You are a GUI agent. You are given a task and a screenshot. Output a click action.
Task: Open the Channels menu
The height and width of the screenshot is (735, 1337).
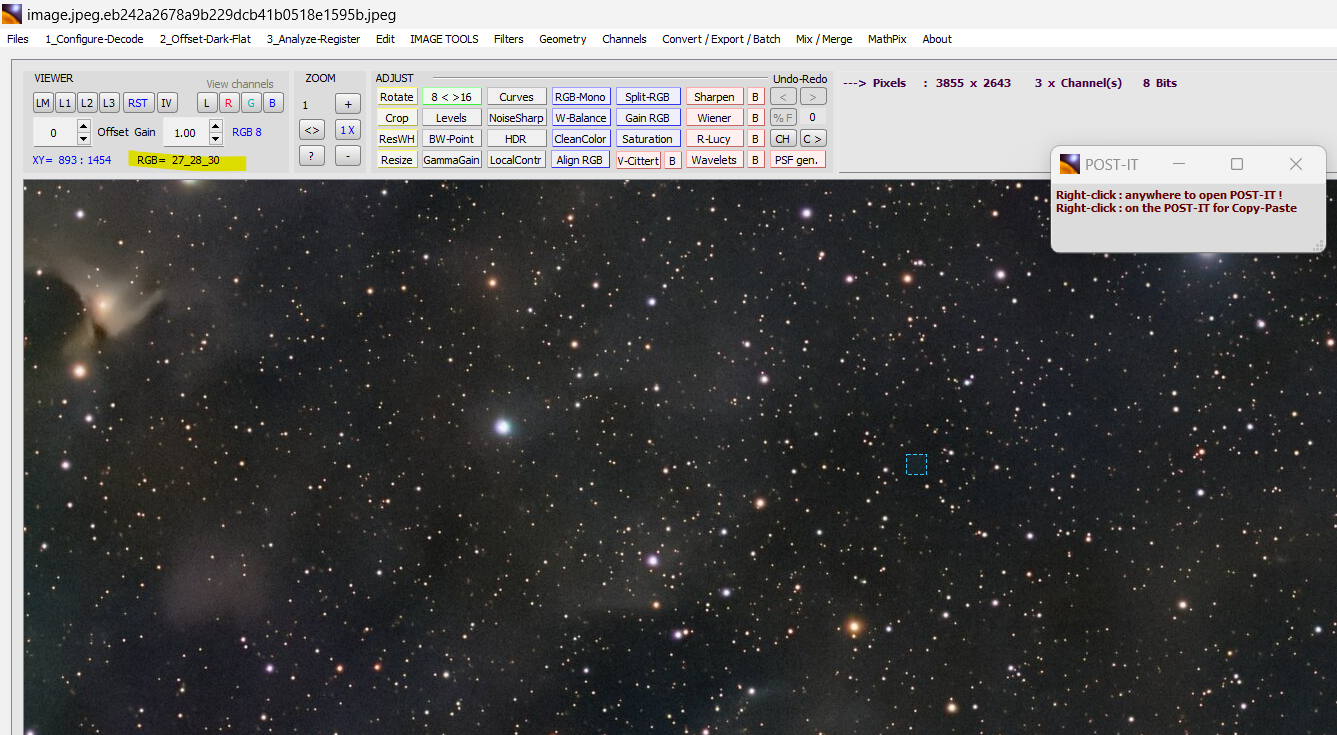coord(624,39)
